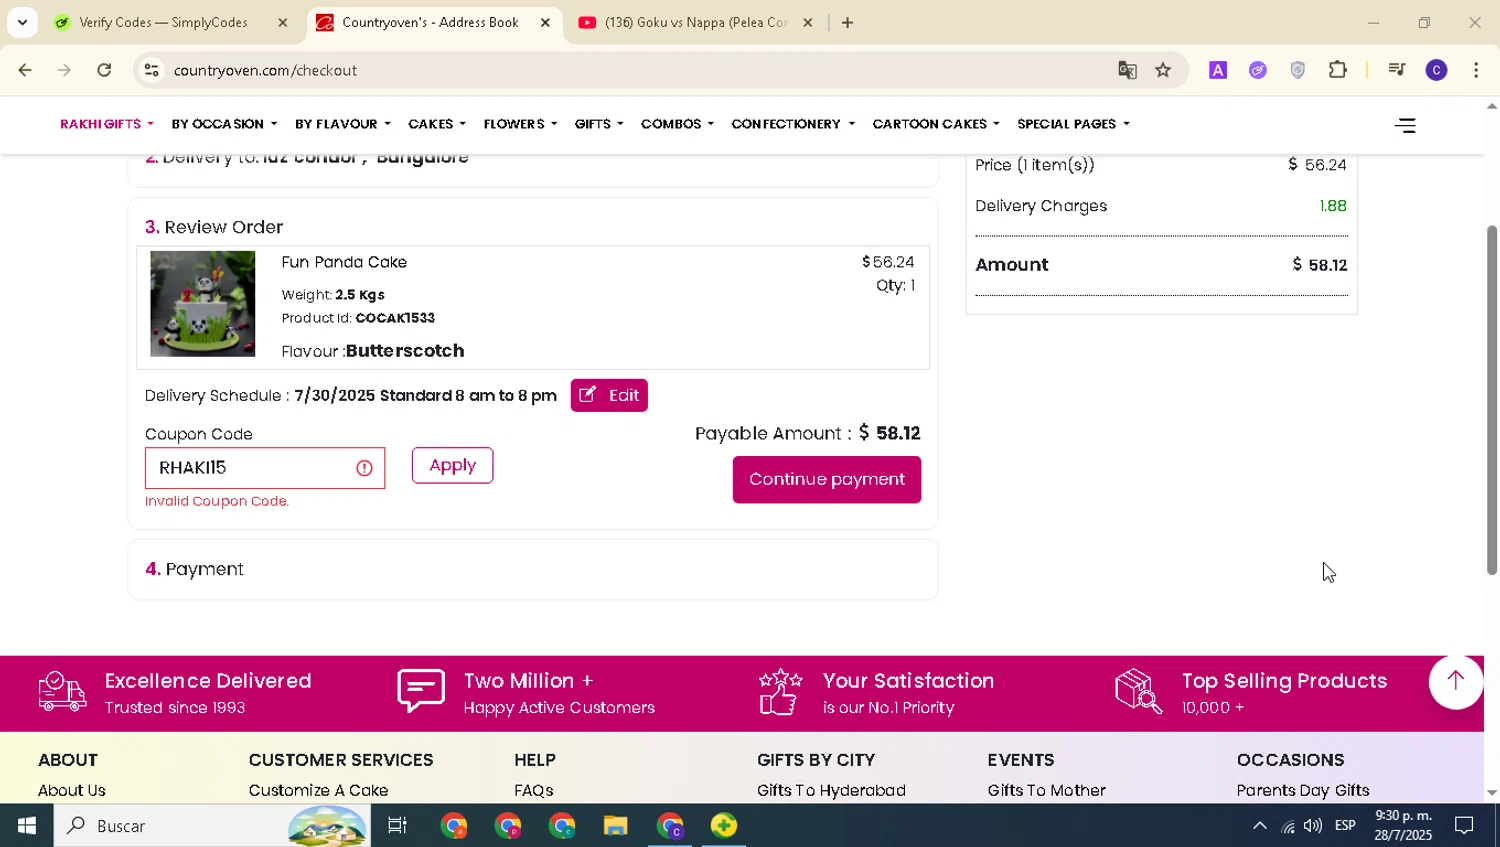Click the round purple extension icon

1258,70
